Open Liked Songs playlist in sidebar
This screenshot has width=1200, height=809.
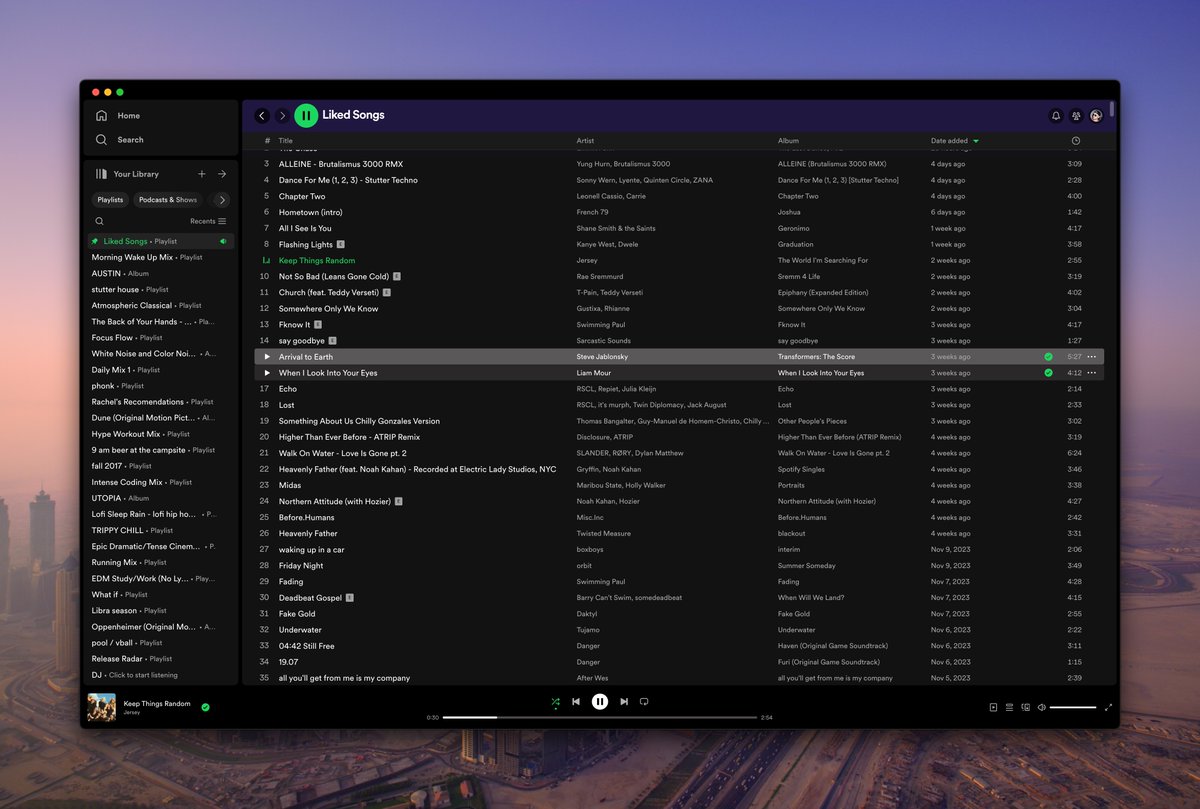pyautogui.click(x=160, y=241)
